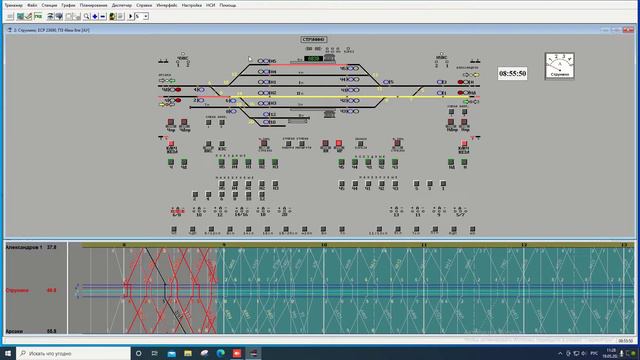Click the blue plus zoom-in toolbar icon
640x360 pixels.
click(x=95, y=16)
